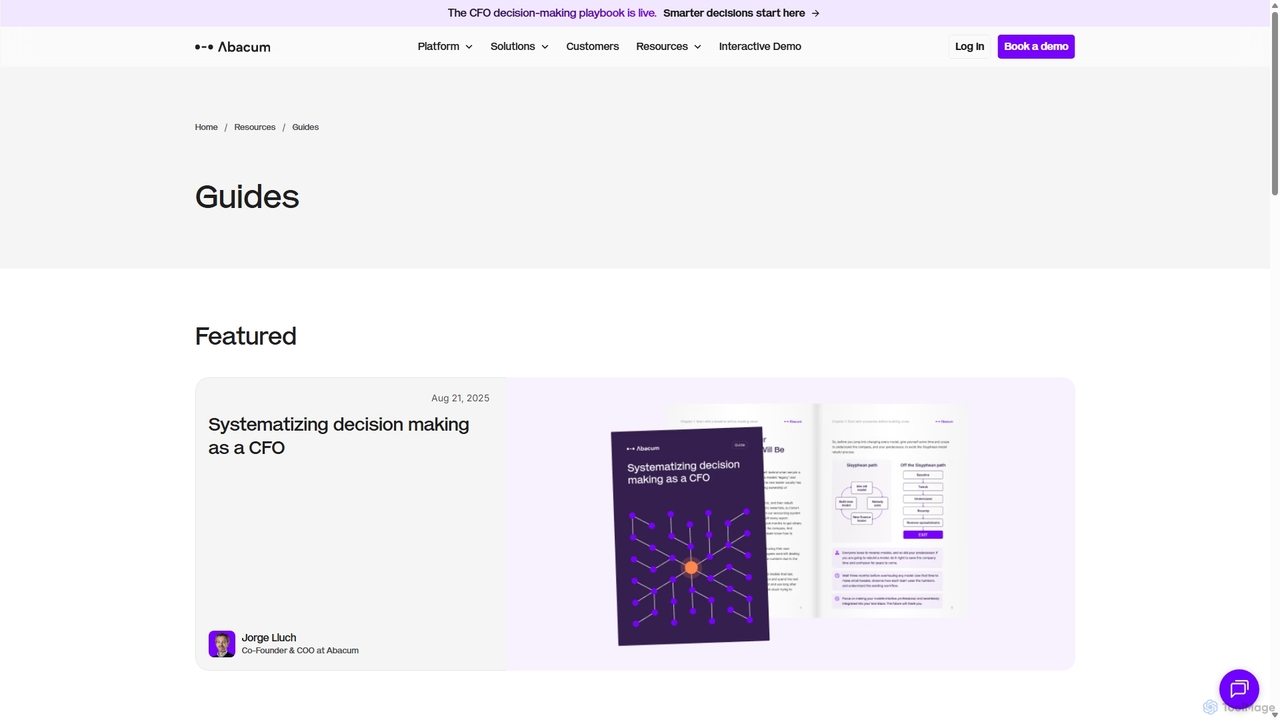
Task: Follow the 'Smarter decisions start here' link
Action: [x=734, y=13]
